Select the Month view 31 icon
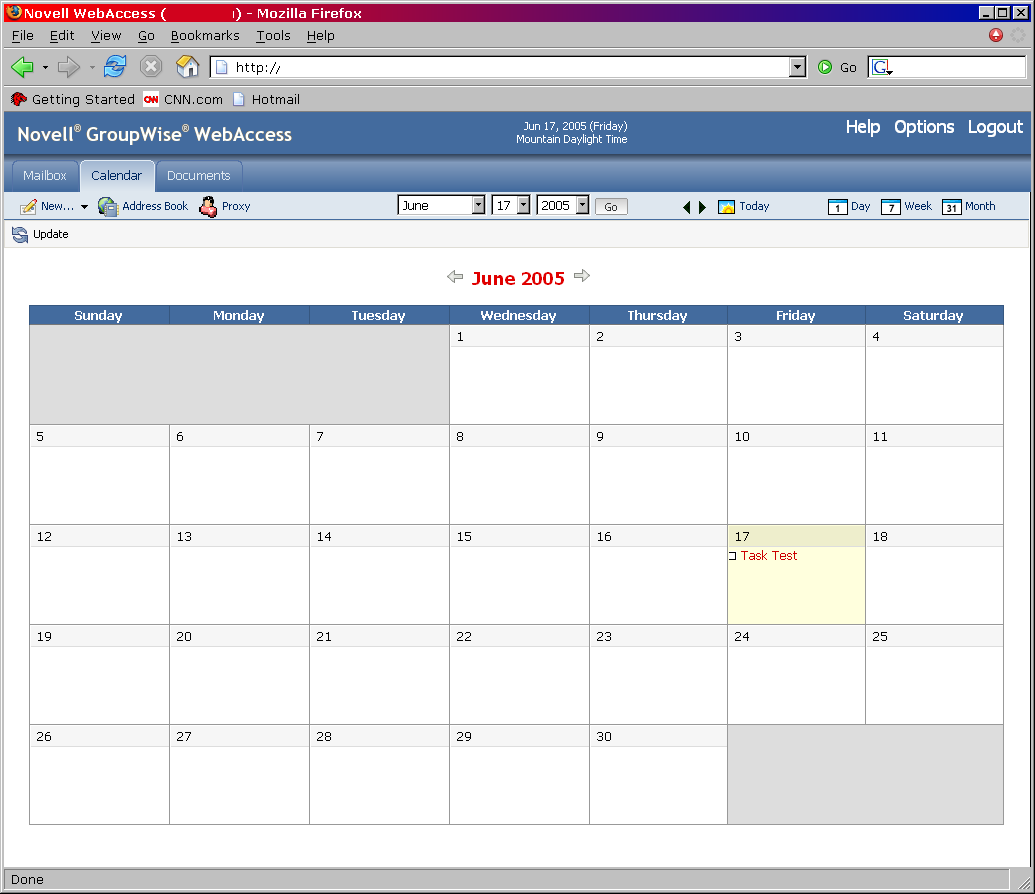This screenshot has height=894, width=1035. click(946, 206)
